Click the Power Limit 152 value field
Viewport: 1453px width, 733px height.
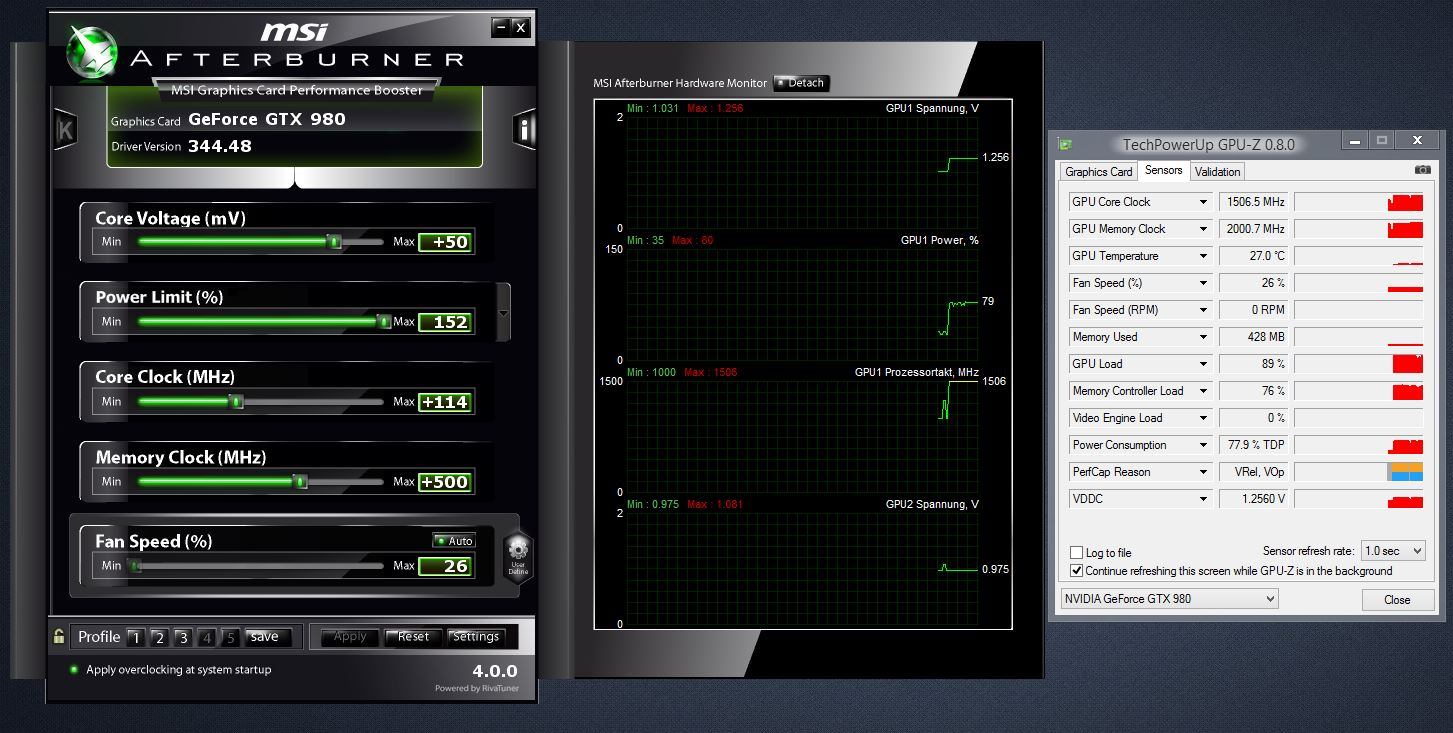445,322
